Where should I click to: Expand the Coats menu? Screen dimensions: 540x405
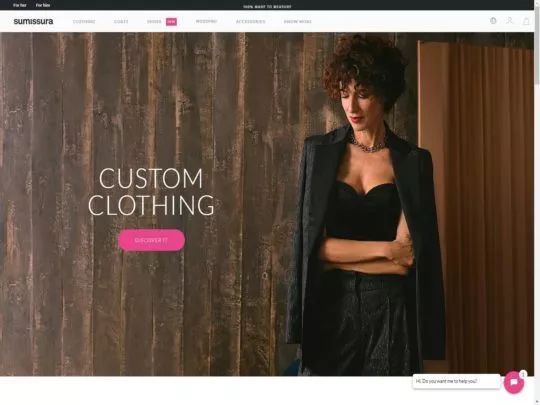[121, 22]
